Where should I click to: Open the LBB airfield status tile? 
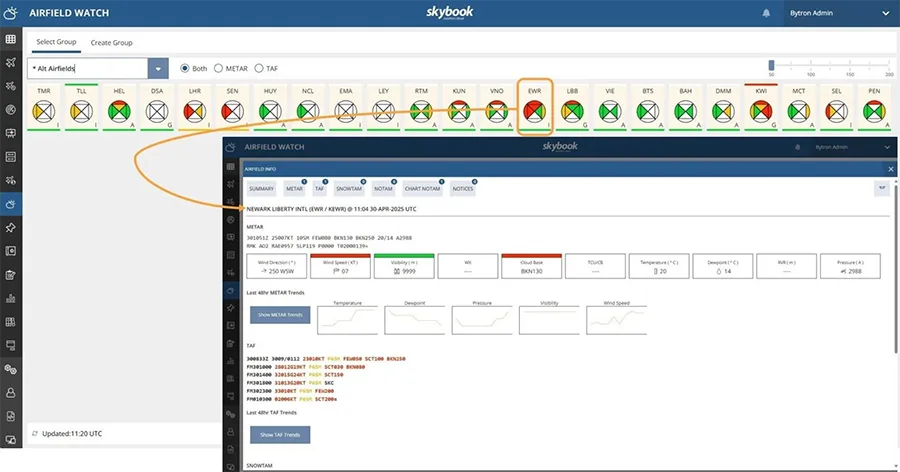point(572,107)
